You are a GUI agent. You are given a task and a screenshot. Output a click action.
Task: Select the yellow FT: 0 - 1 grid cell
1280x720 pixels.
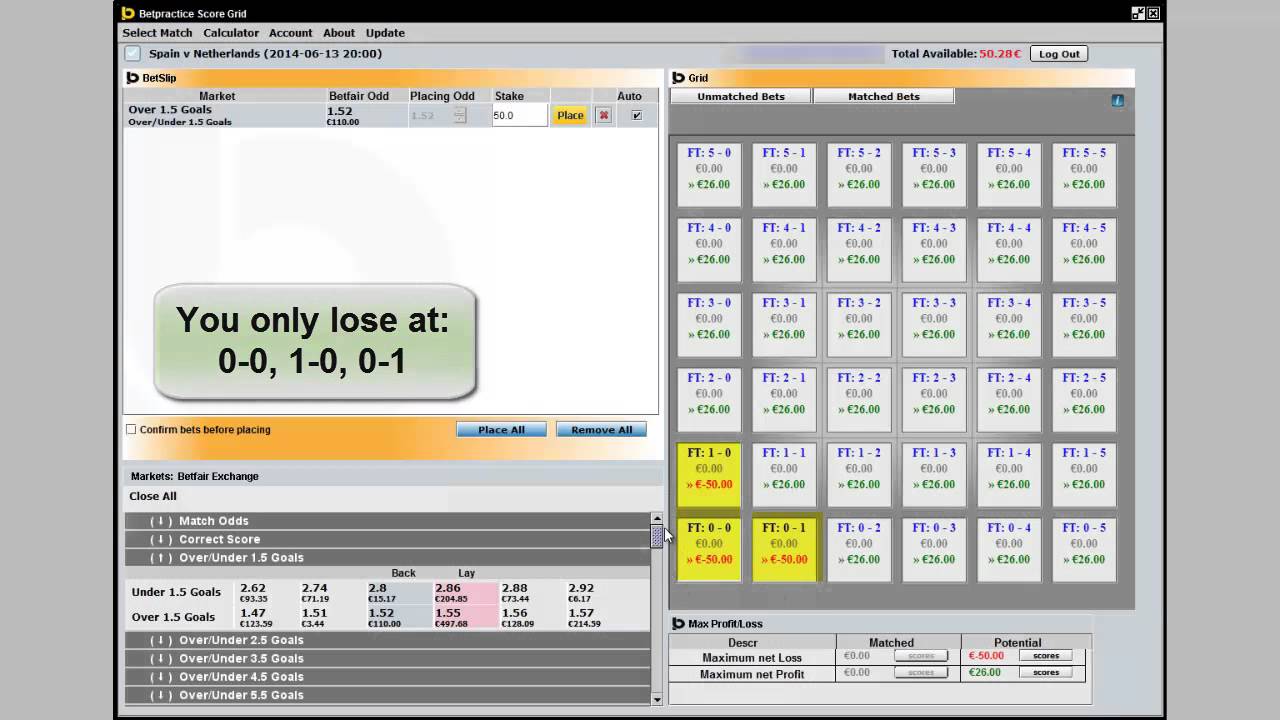784,550
